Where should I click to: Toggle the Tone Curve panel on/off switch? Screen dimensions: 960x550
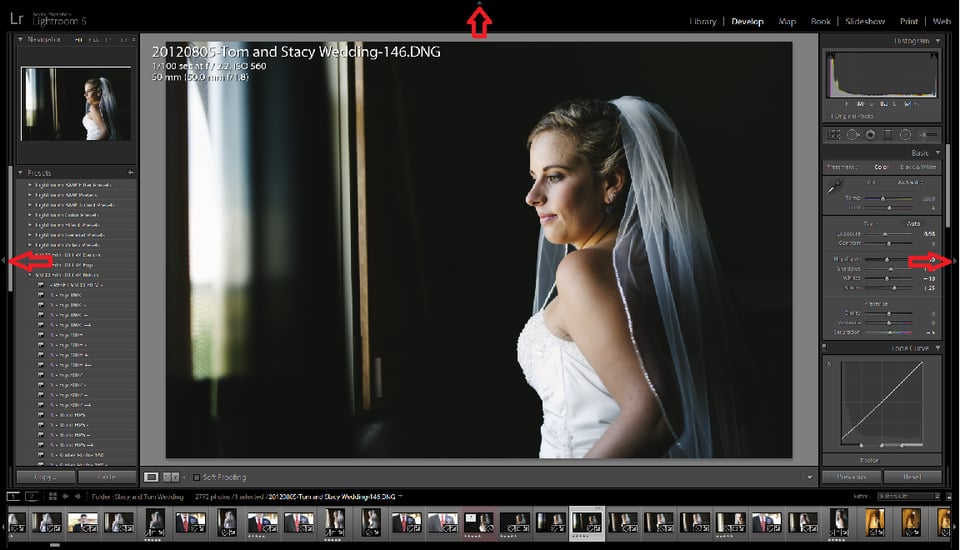click(x=825, y=347)
